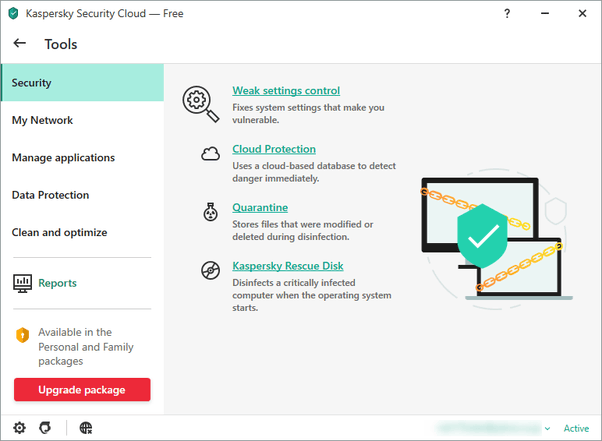Click the globe network status icon
602x441 pixels.
[86, 428]
